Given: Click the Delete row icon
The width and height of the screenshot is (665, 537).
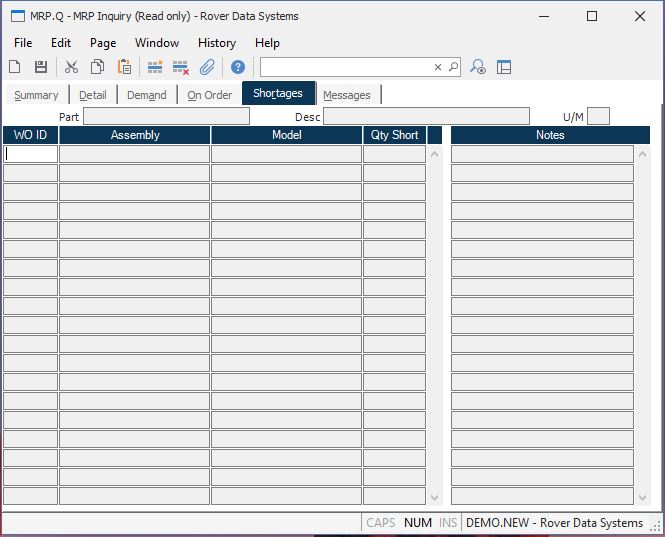Looking at the screenshot, I should click(x=181, y=67).
